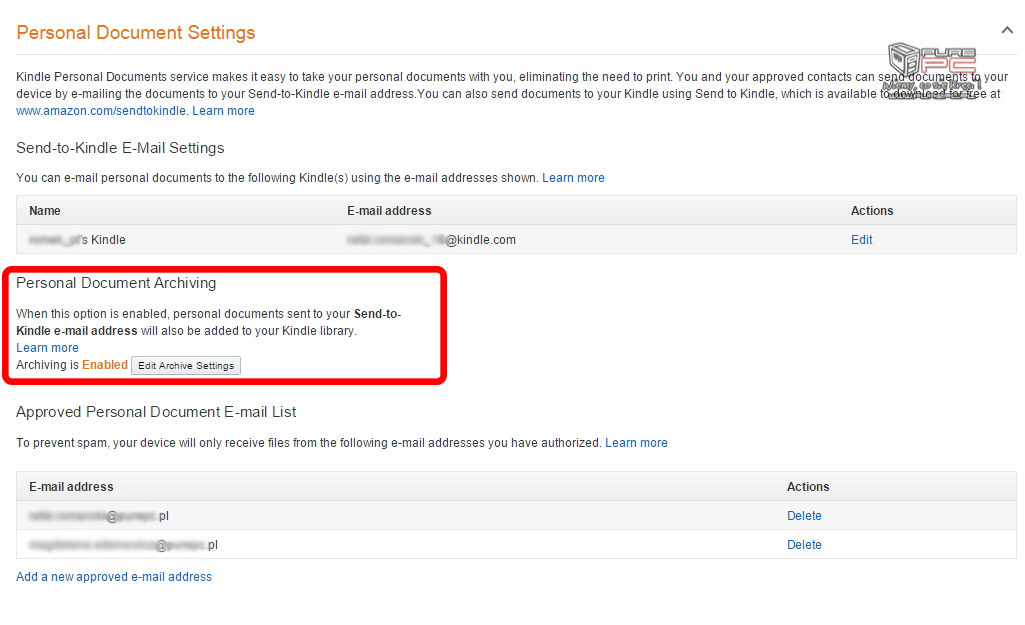This screenshot has height=625, width=1025.
Task: Select the @kindle.com e-mail address text
Action: tap(431, 240)
